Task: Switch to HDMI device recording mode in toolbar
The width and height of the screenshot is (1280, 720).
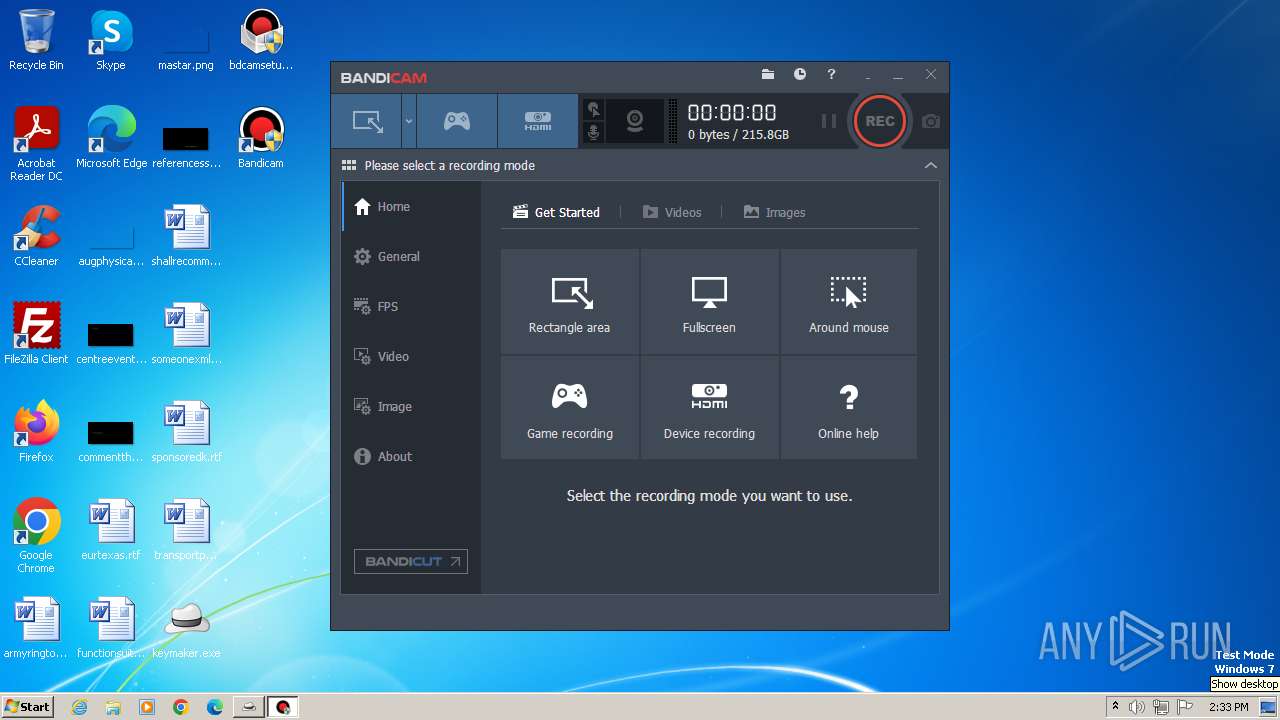Action: (538, 121)
